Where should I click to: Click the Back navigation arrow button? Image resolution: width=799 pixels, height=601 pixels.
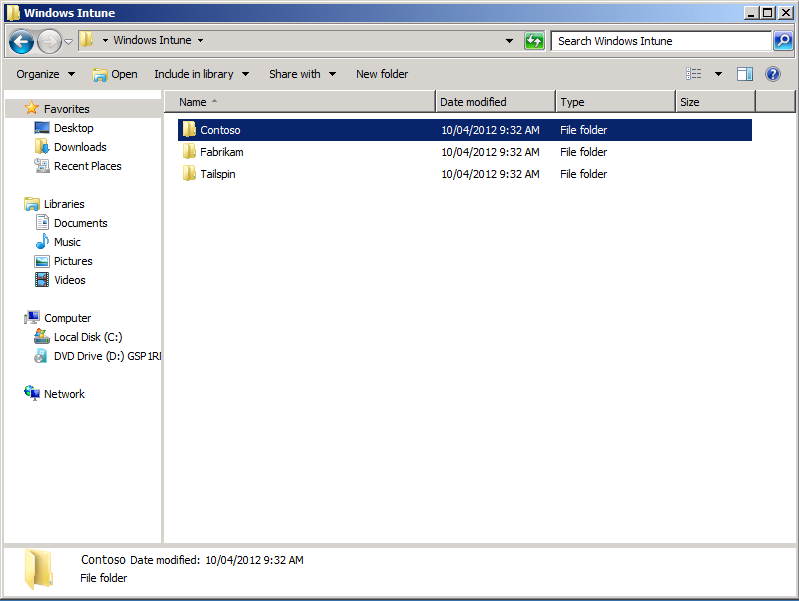pos(21,41)
